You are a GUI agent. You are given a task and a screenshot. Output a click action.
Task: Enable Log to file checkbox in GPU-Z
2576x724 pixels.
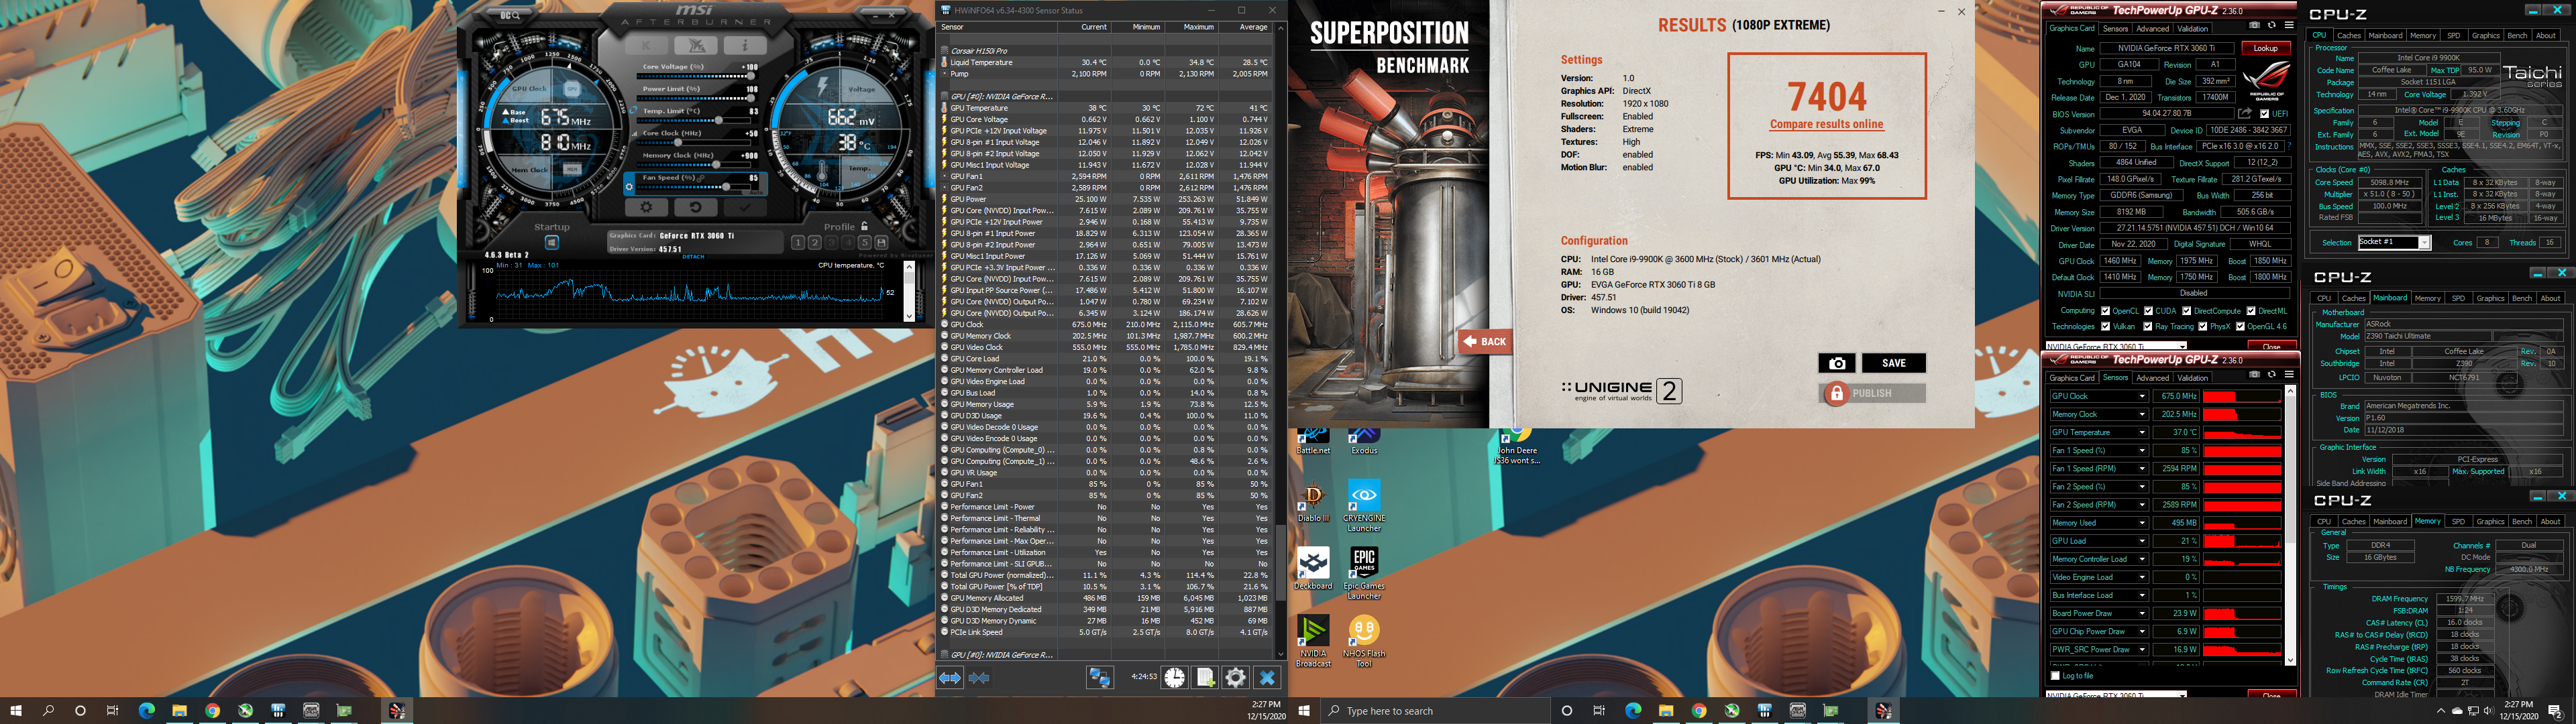point(2056,676)
